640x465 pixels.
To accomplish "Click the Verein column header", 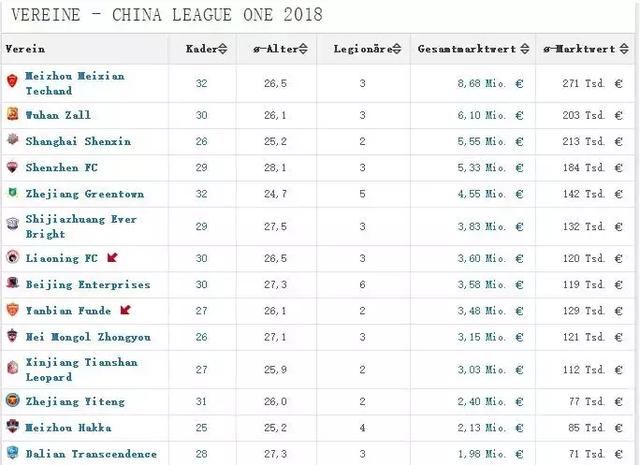I will point(26,48).
